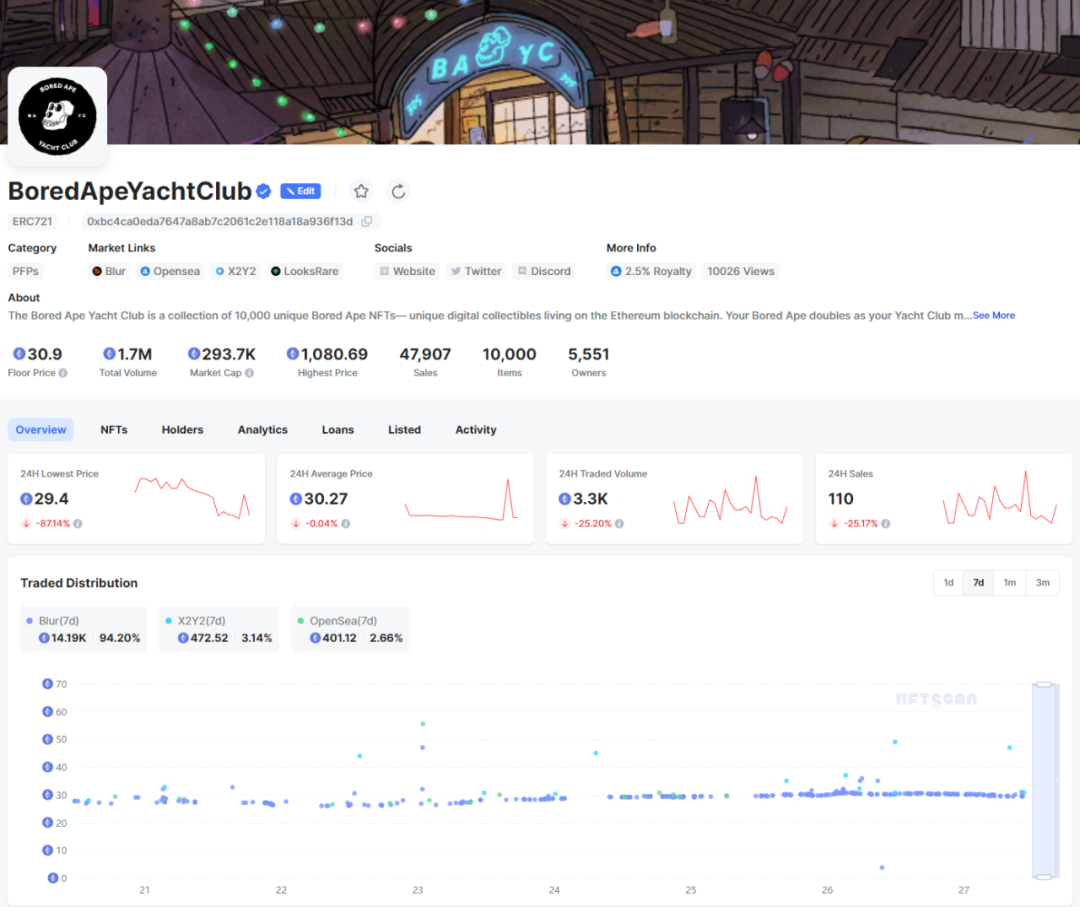Click the 2.5% Royalty badge
This screenshot has width=1080, height=907.
click(651, 271)
